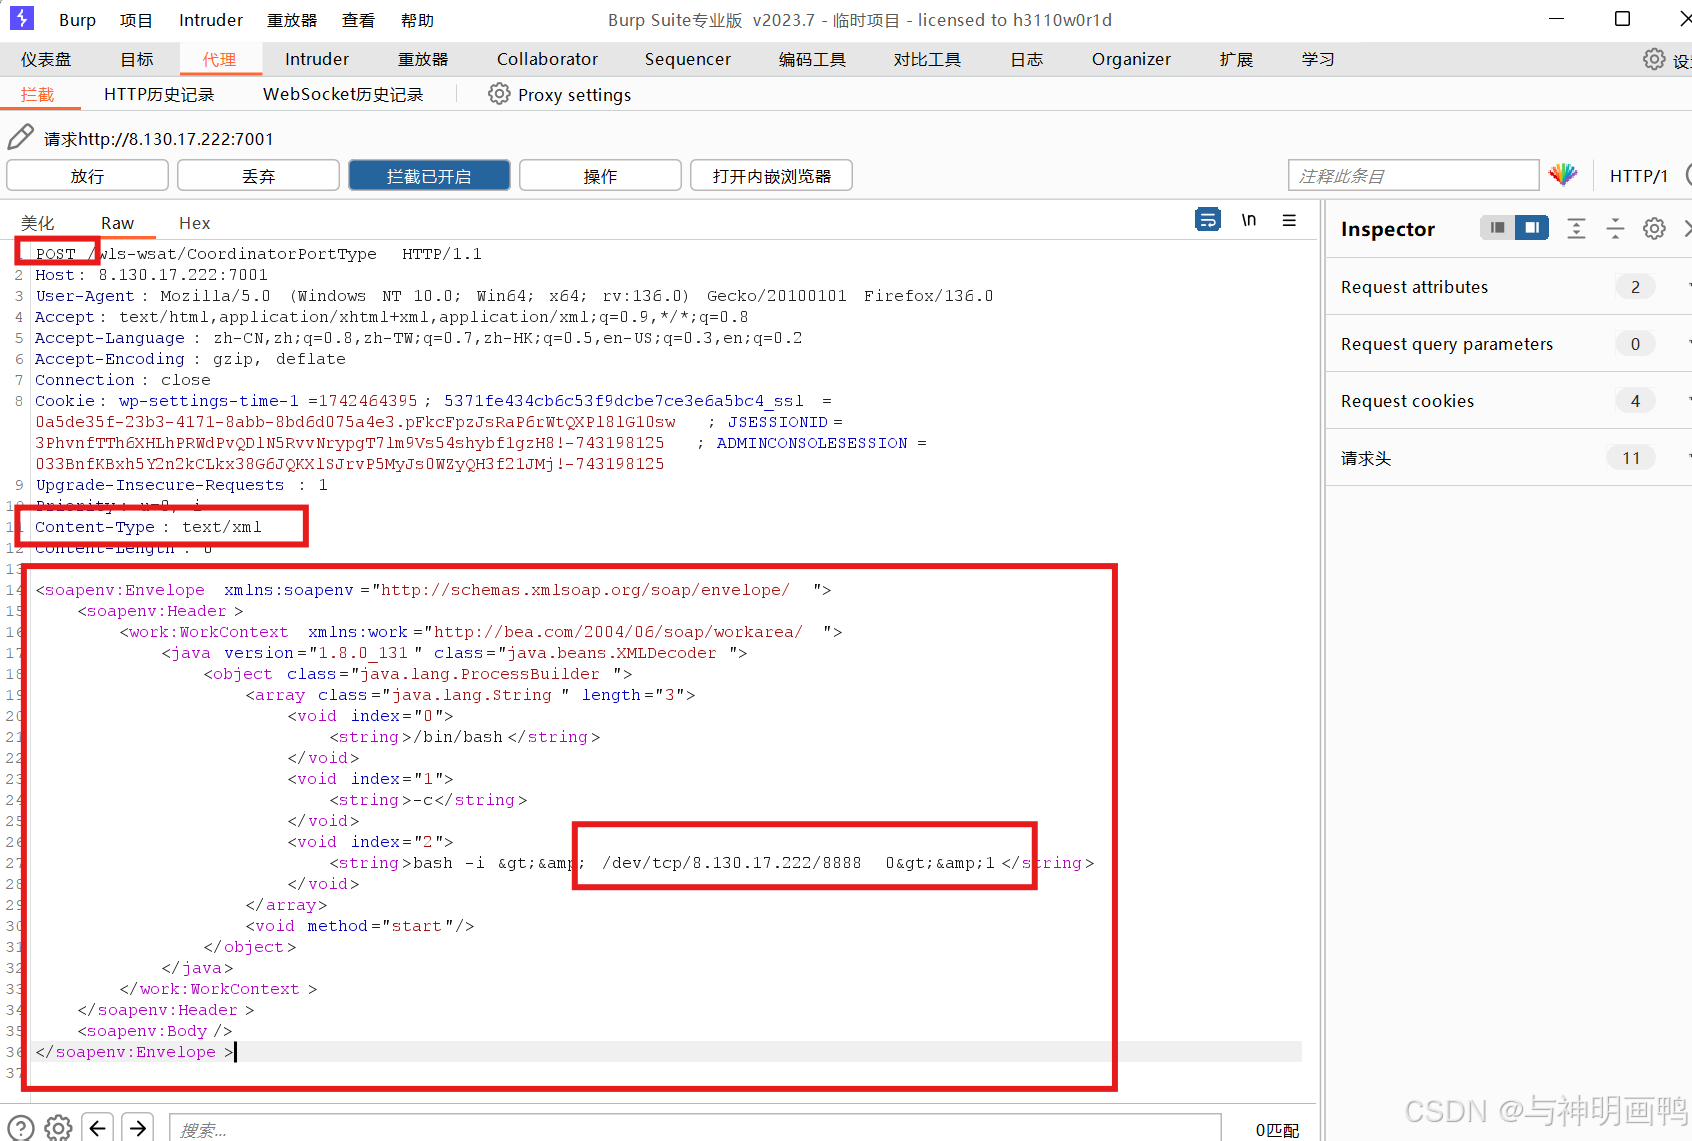Select the 拦截 sub-tab
The width and height of the screenshot is (1692, 1141).
coord(38,94)
